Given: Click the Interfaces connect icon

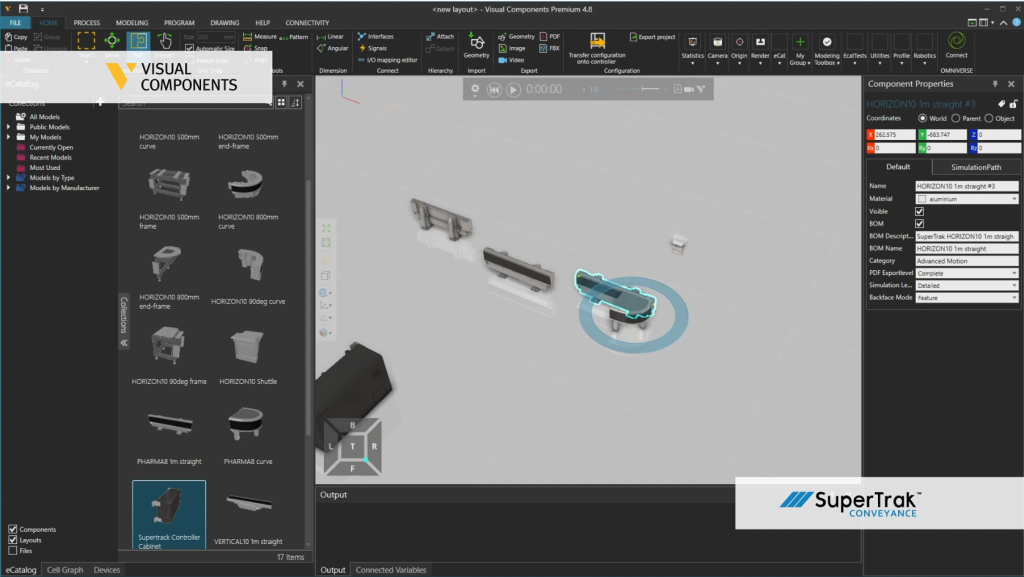Looking at the screenshot, I should (362, 36).
